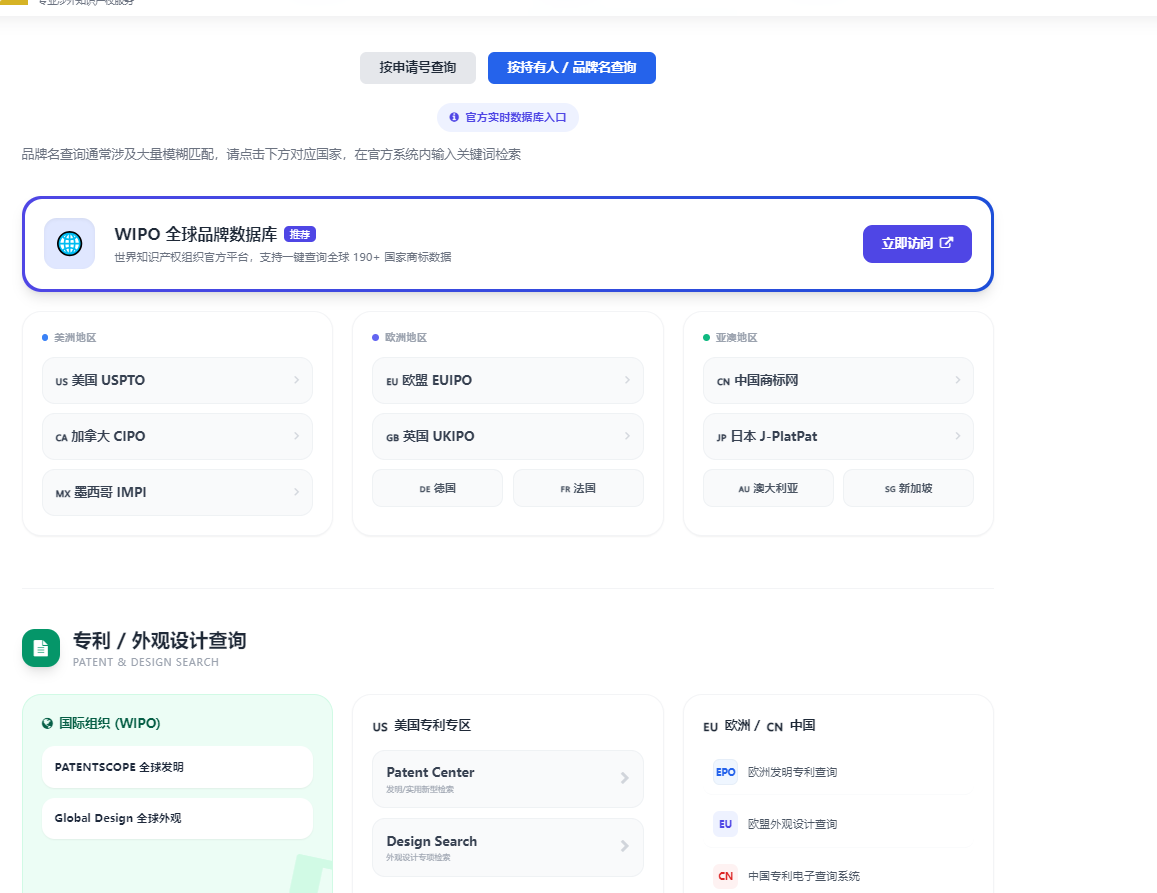Click the chevron on Patent Center

click(624, 778)
